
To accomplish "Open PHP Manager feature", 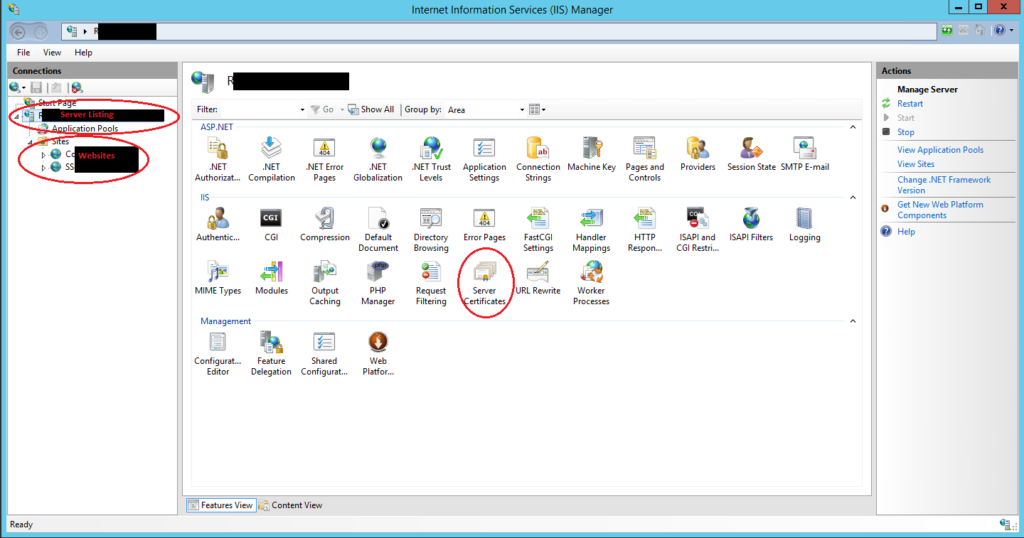I will 377,283.
